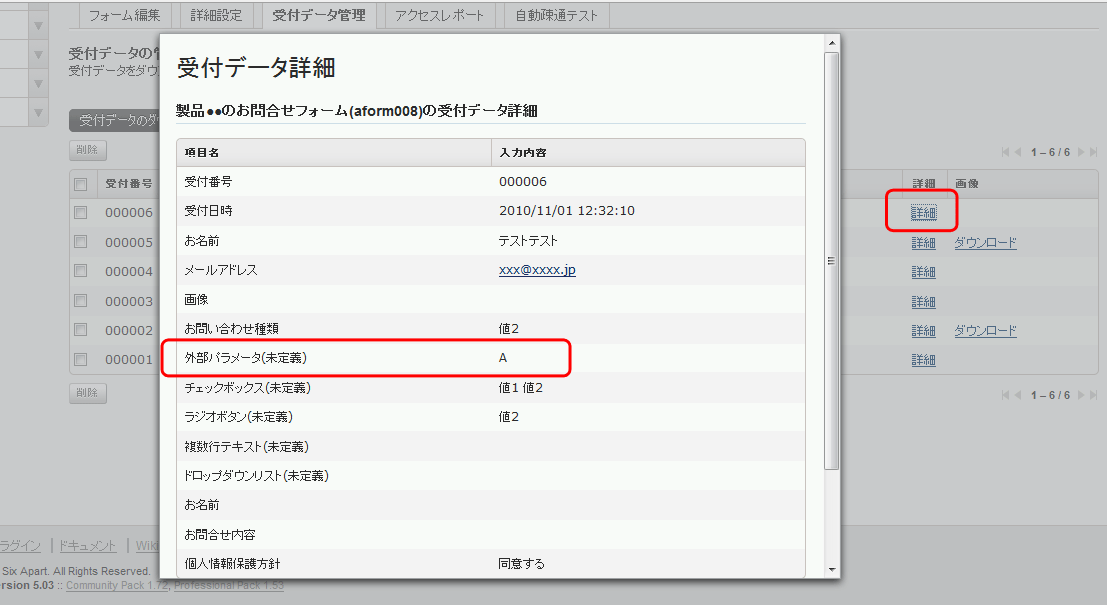Check the checkbox for record 000001
The width and height of the screenshot is (1107, 605).
coord(81,360)
